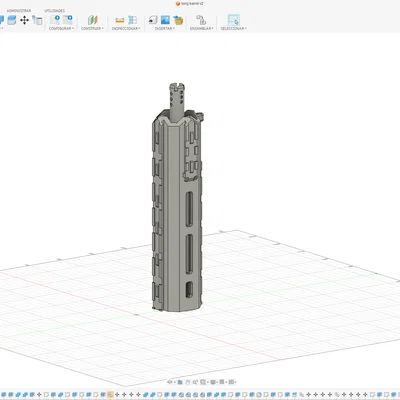The image size is (400, 400).
Task: Click the Zoom Window fit icon
Action: click(x=203, y=382)
